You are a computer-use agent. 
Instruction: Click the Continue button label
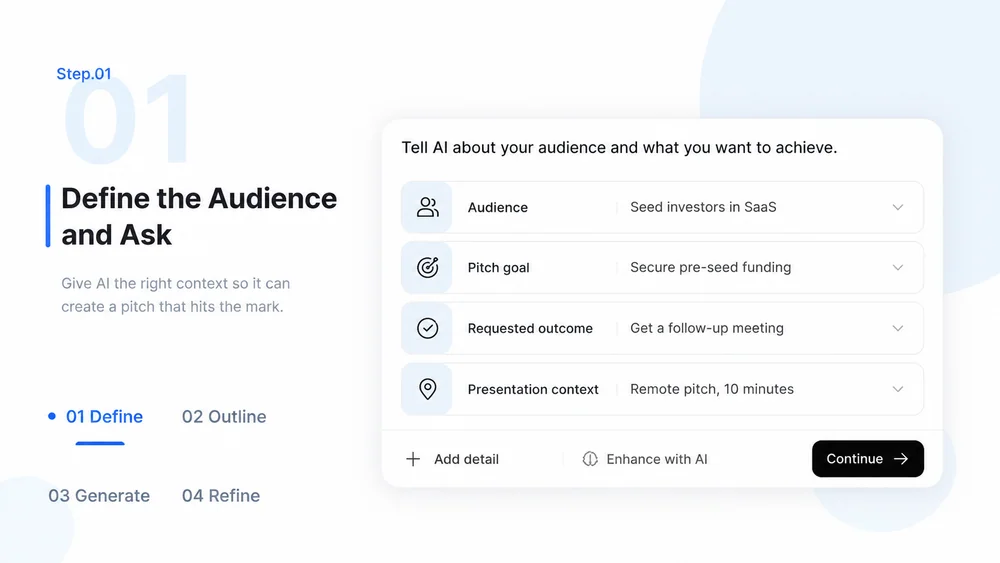point(855,458)
